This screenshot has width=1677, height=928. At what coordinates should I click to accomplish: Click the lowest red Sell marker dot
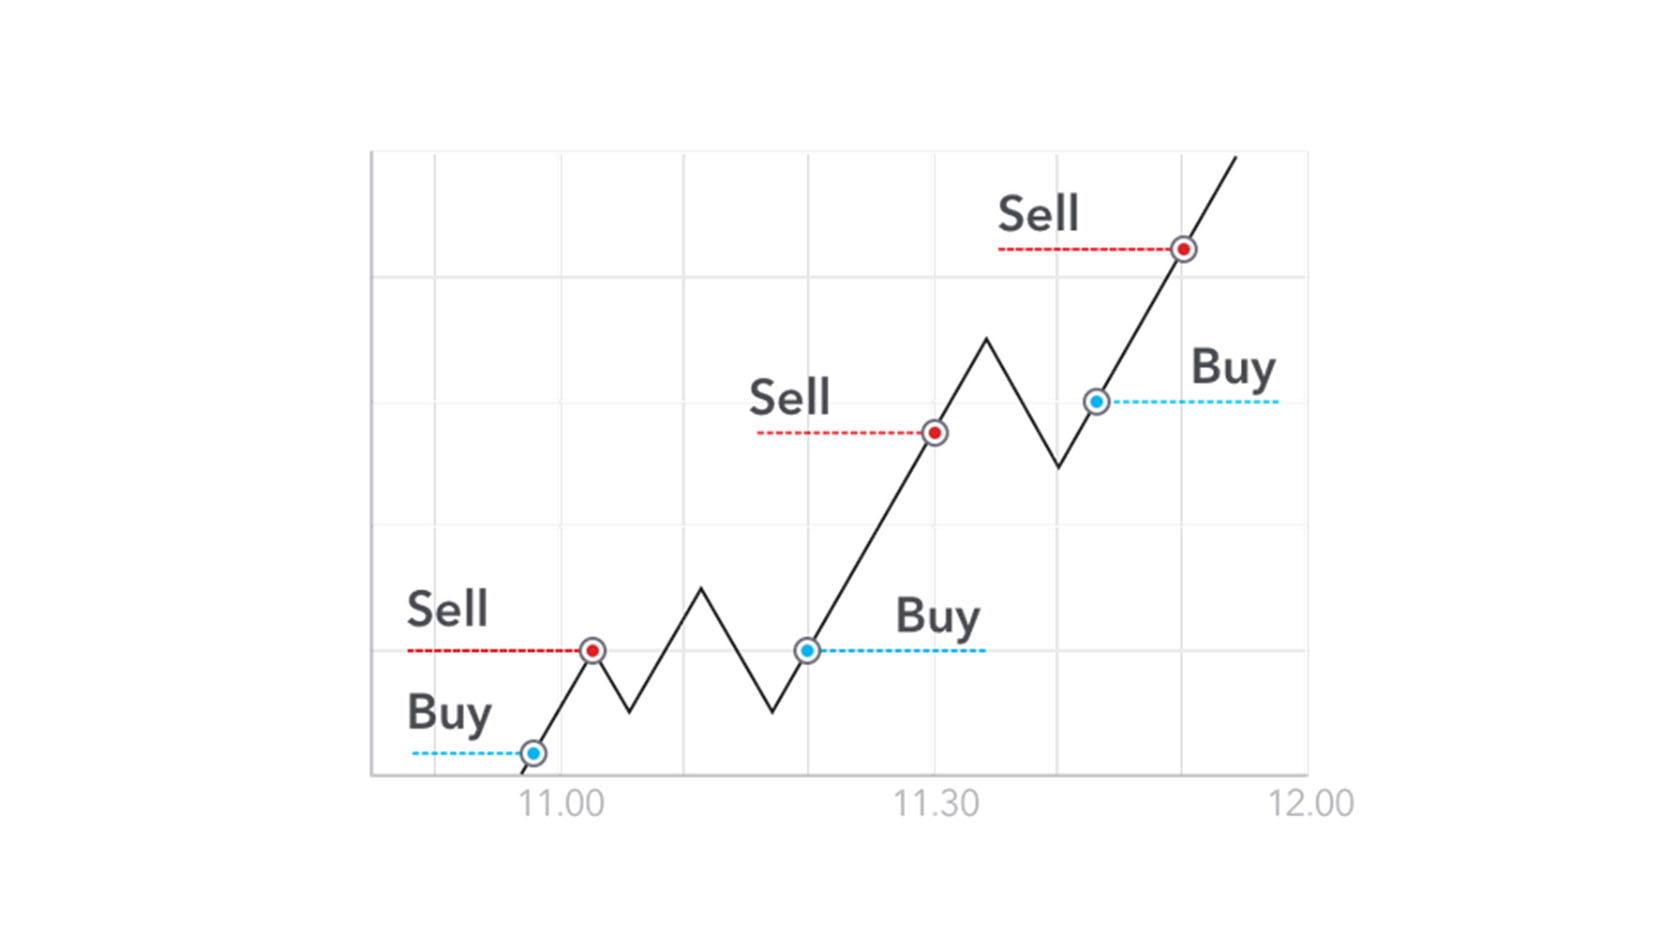click(592, 651)
